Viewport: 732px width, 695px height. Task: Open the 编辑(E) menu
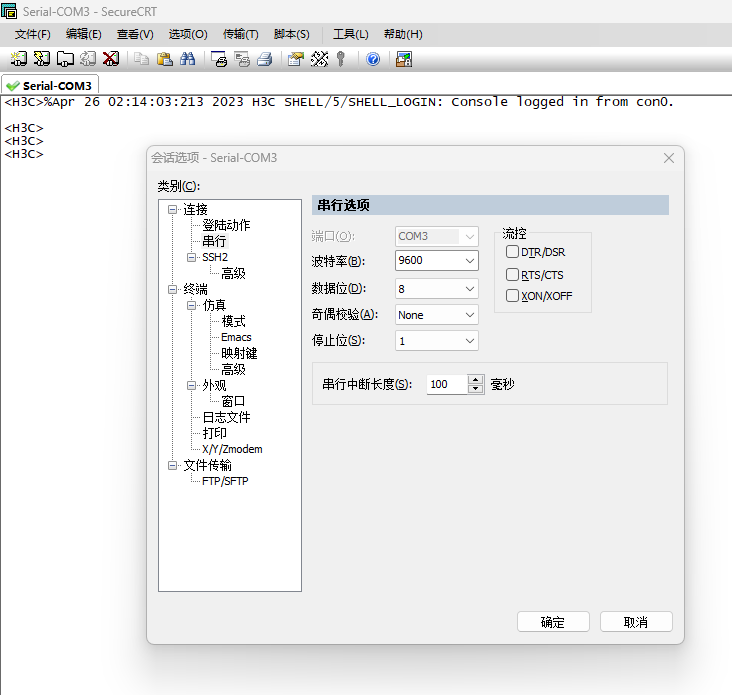coord(84,34)
